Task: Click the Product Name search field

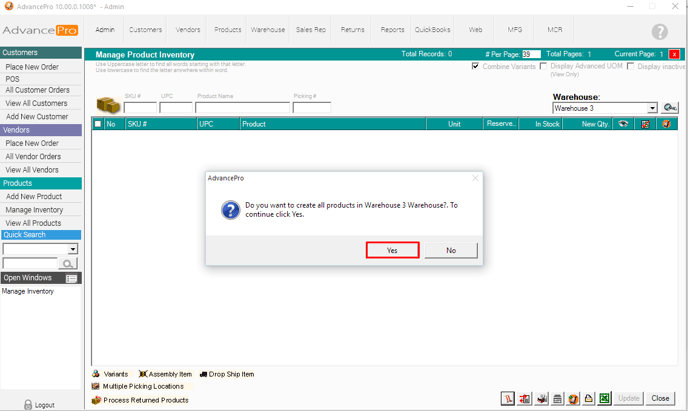Action: (243, 108)
